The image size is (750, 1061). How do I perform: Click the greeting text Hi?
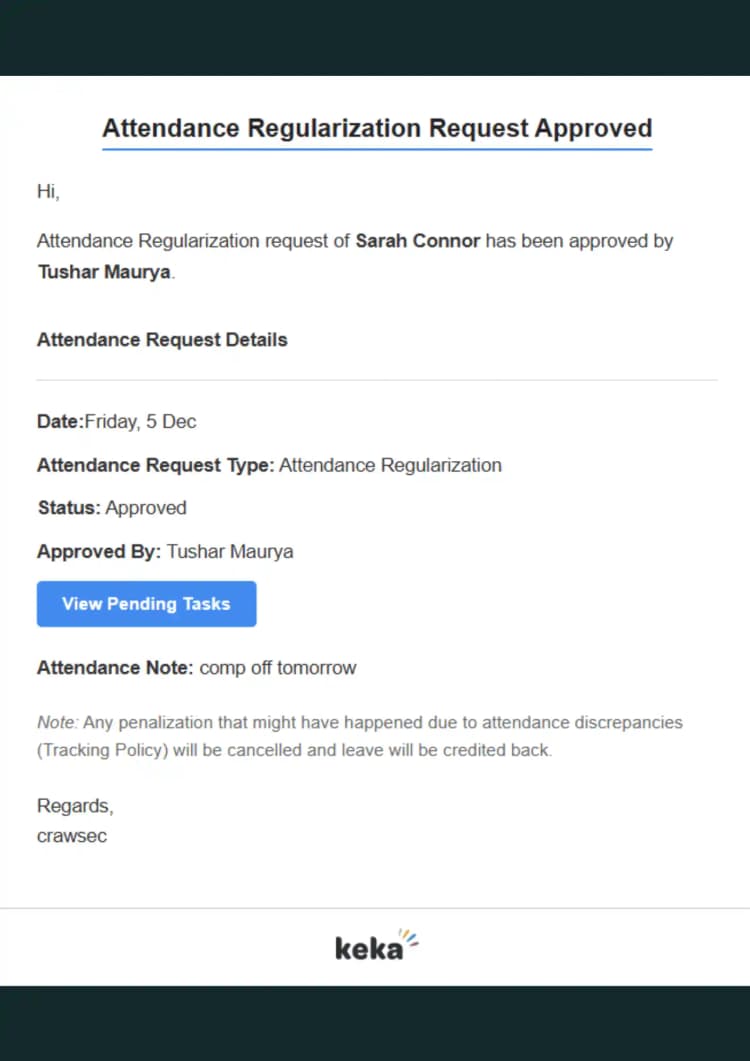pos(47,191)
